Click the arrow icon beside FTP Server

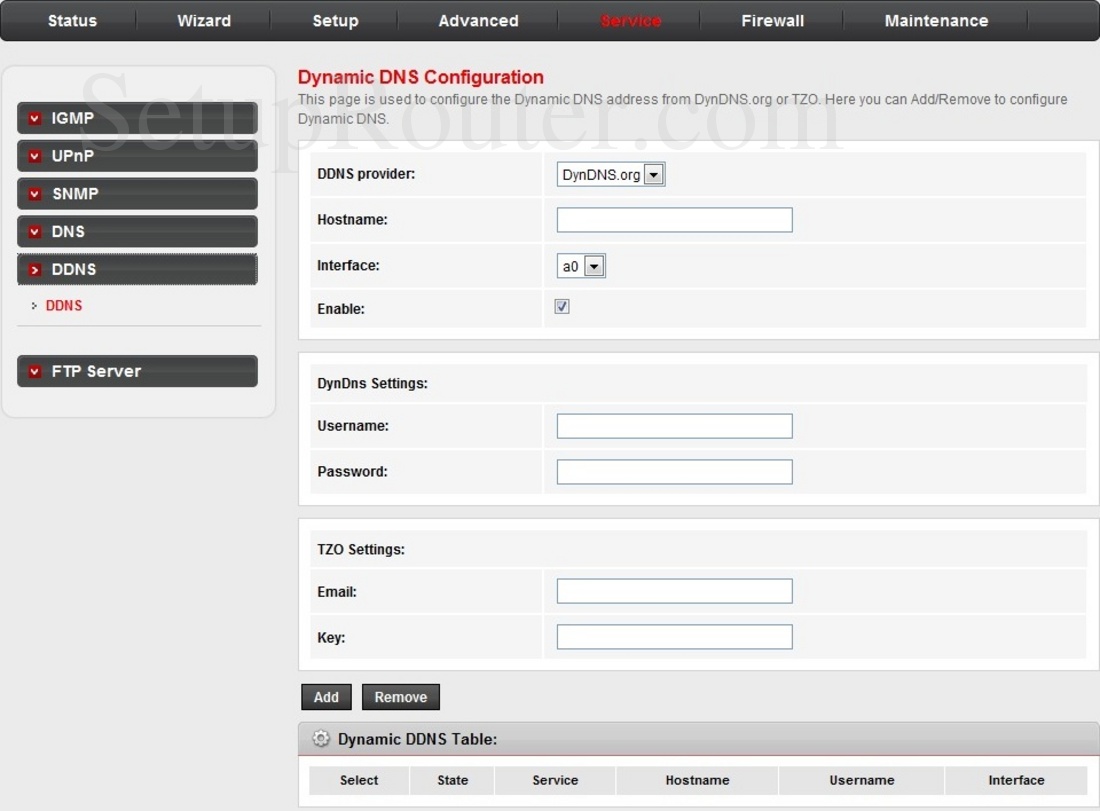tap(35, 372)
